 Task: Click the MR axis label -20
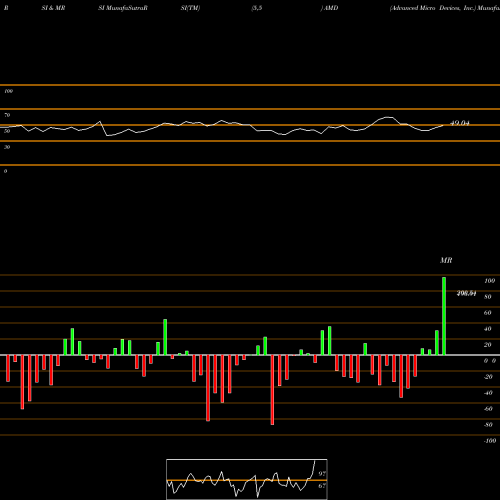(x=488, y=377)
